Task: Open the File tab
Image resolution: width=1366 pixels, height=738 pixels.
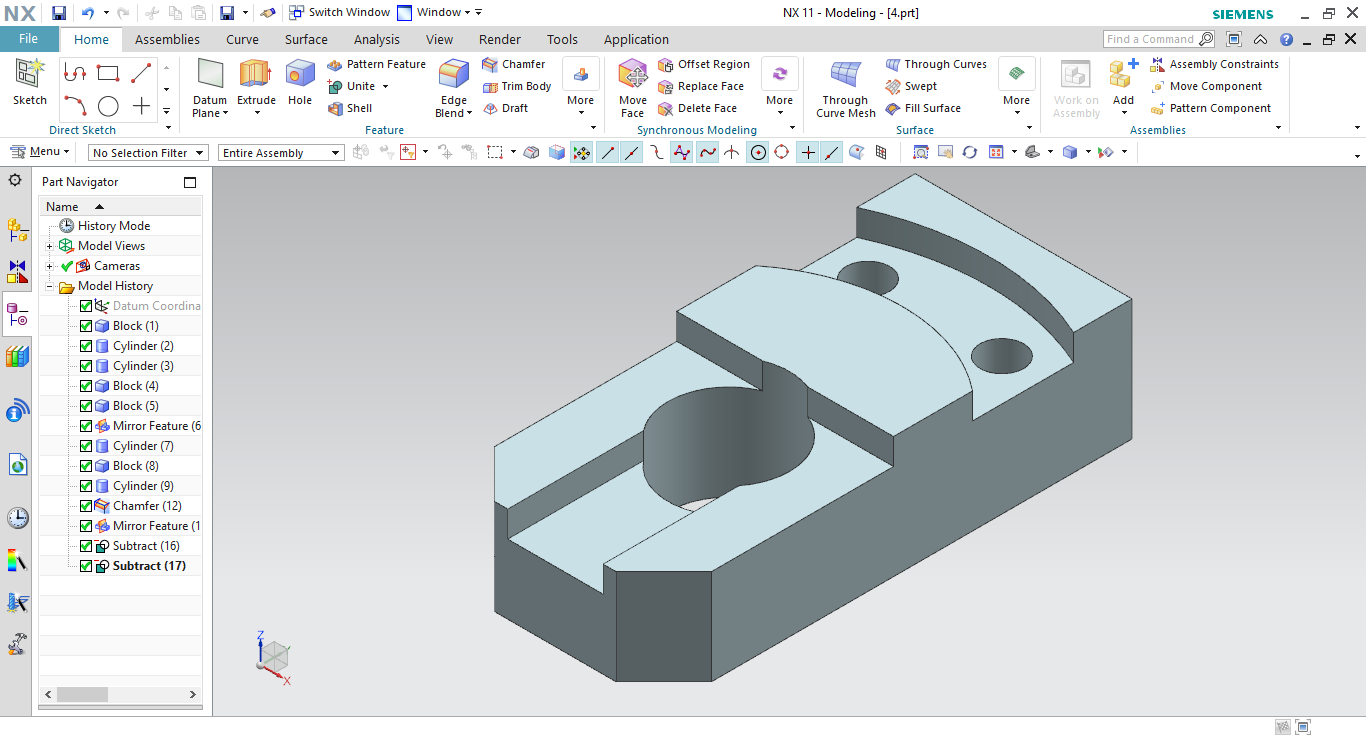Action: [29, 39]
